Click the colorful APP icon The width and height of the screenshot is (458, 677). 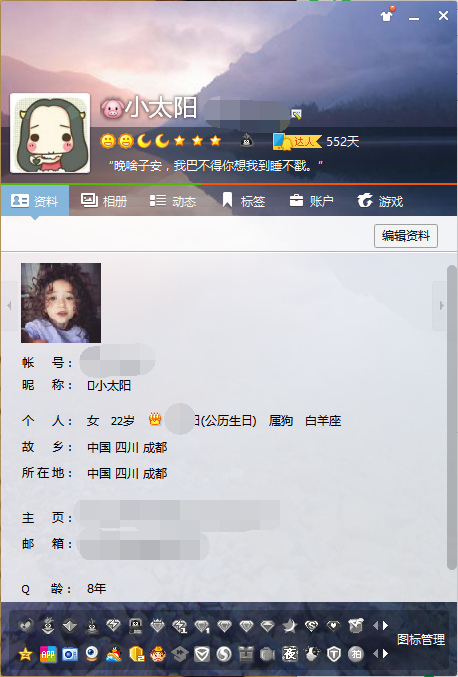coord(47,655)
